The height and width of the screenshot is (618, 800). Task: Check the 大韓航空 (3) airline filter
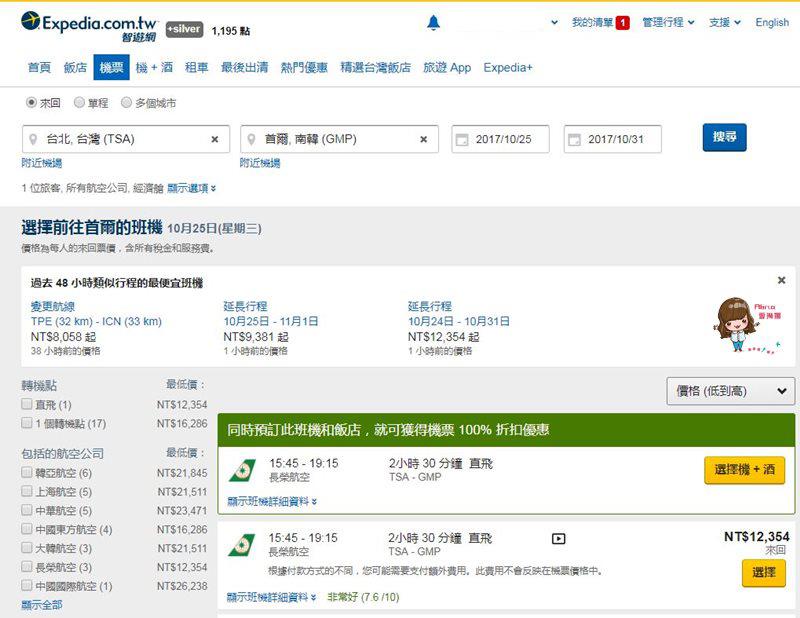coord(27,548)
